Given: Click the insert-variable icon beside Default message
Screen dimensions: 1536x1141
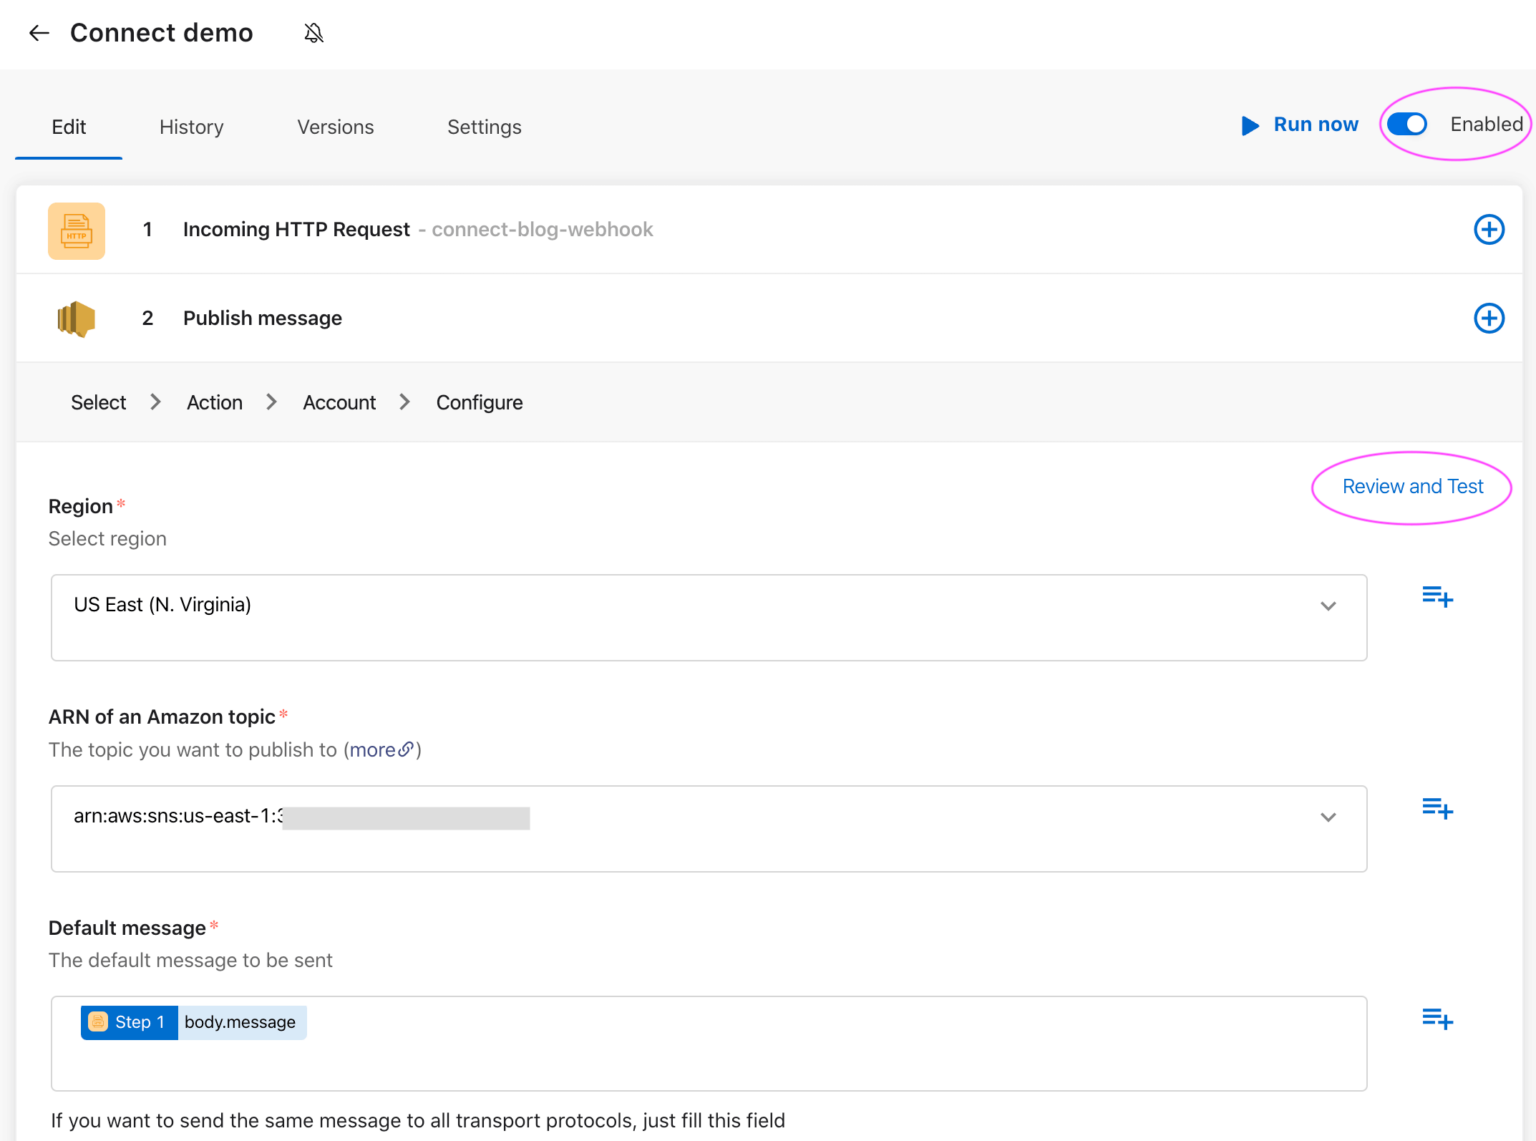Looking at the screenshot, I should 1437,1018.
